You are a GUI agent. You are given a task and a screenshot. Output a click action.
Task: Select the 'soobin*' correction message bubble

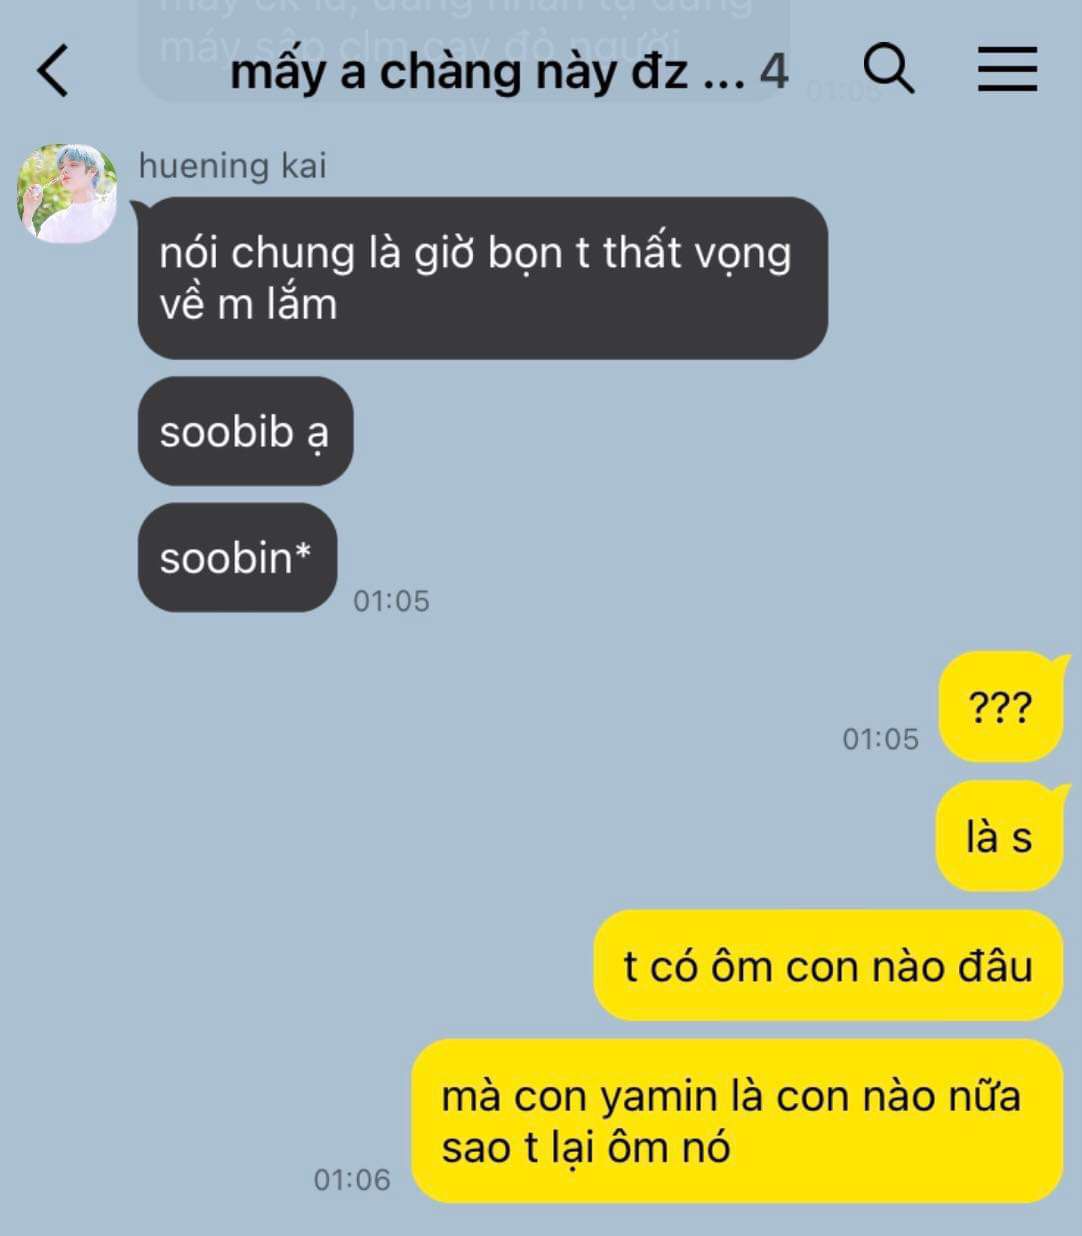[237, 557]
